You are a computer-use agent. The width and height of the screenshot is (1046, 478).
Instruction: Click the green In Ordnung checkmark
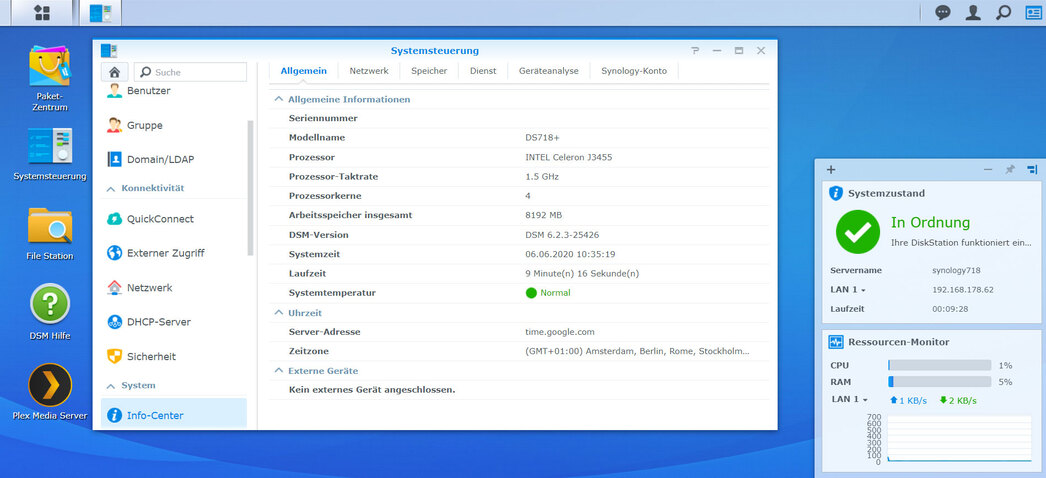(858, 231)
